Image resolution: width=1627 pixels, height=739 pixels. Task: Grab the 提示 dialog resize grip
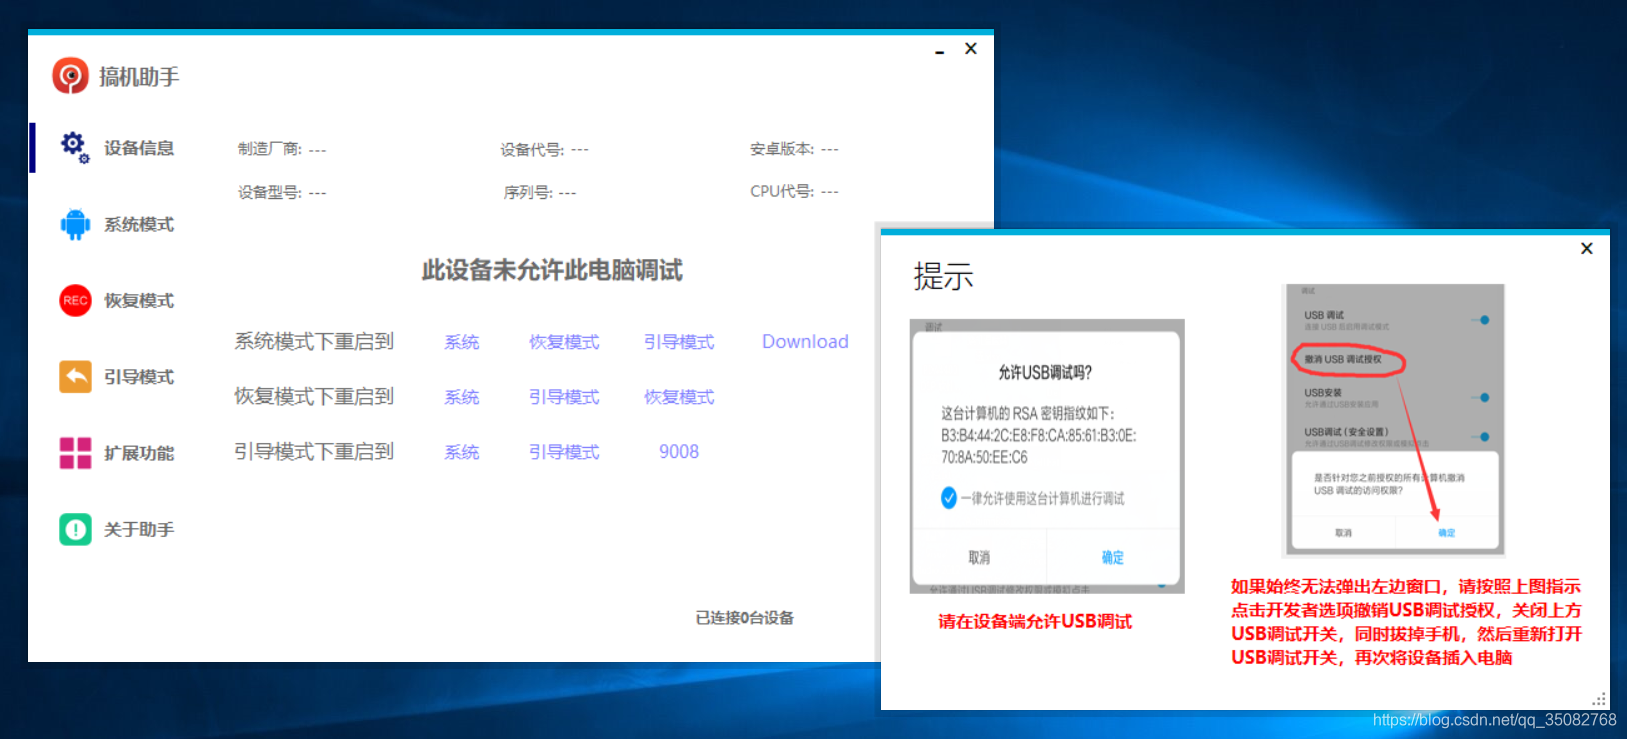[x=1599, y=699]
